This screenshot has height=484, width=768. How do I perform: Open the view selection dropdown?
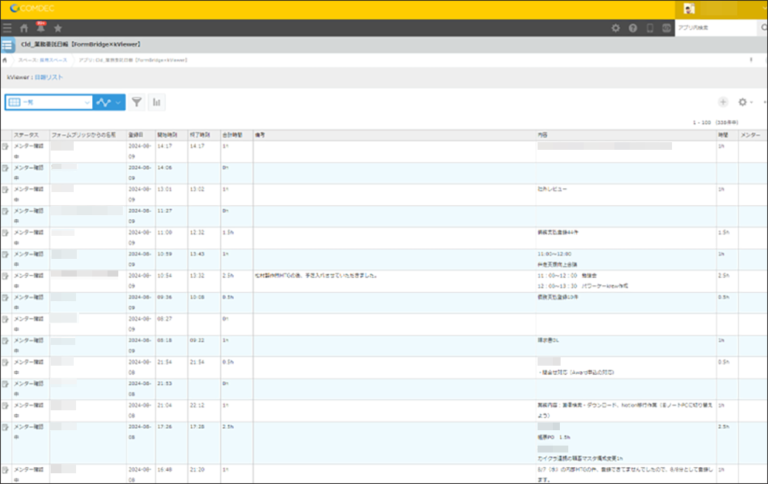48,102
